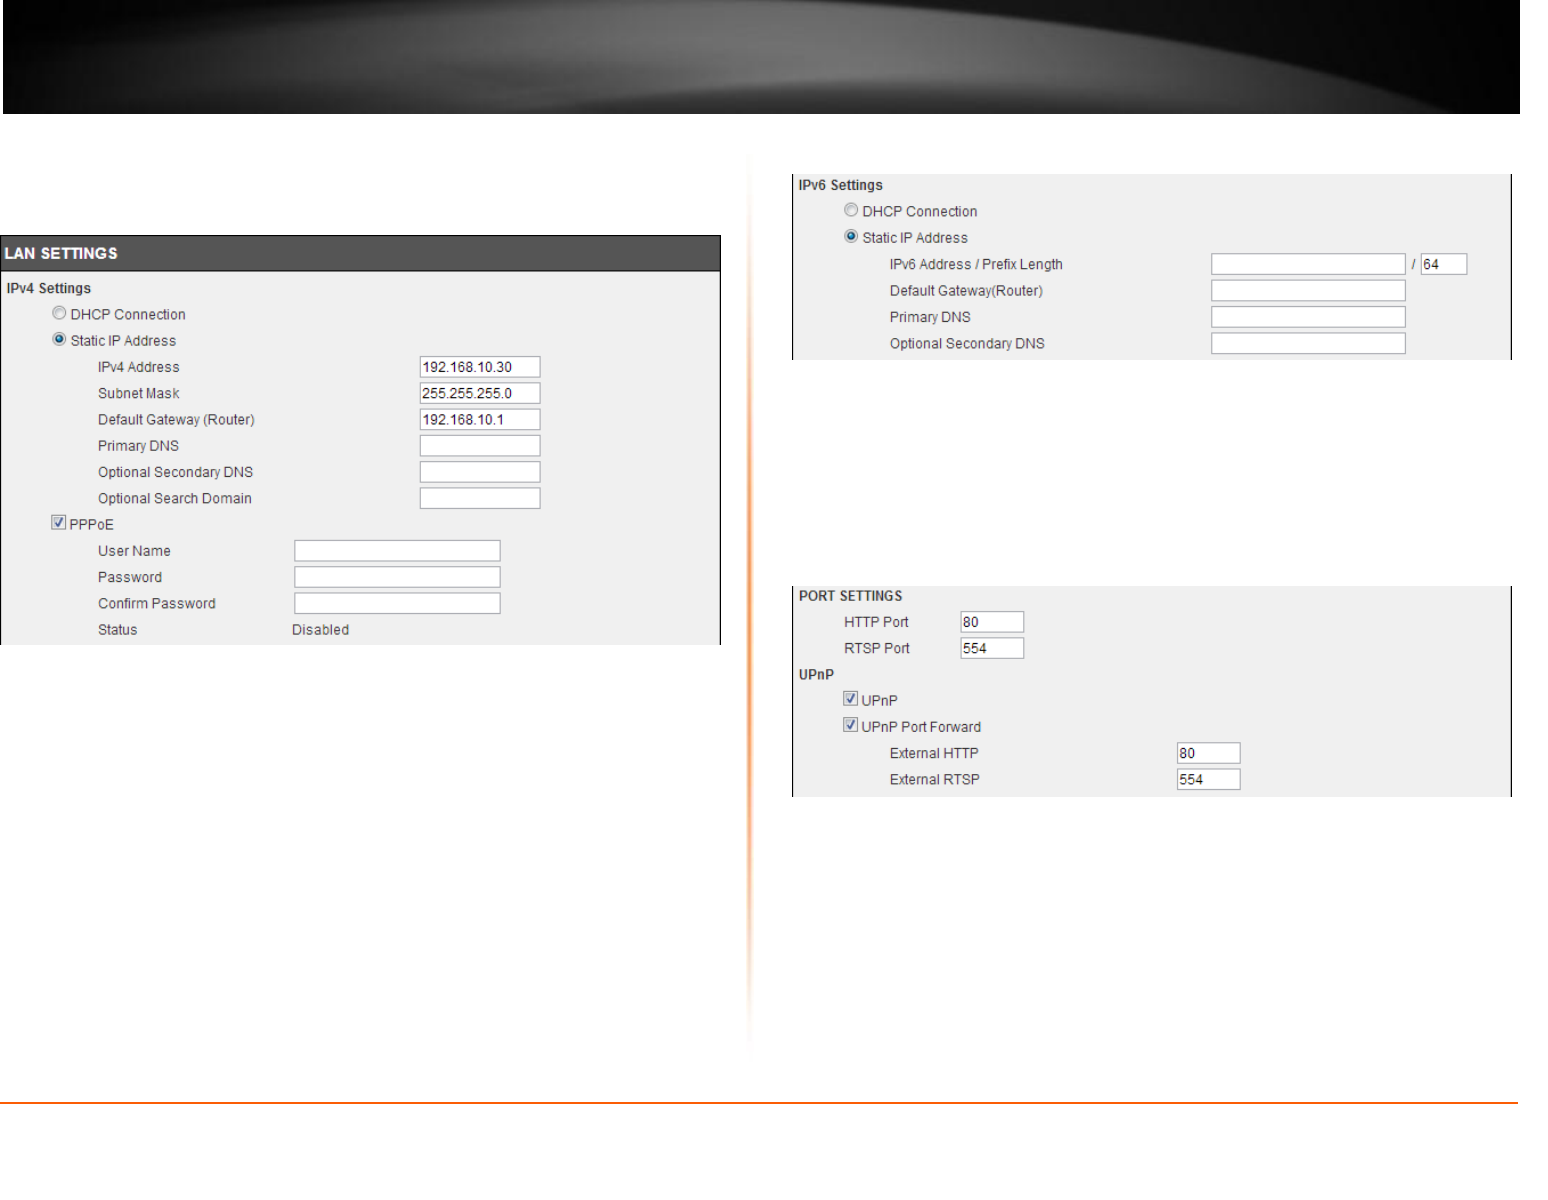Click the PPPoE Password field

click(x=397, y=577)
